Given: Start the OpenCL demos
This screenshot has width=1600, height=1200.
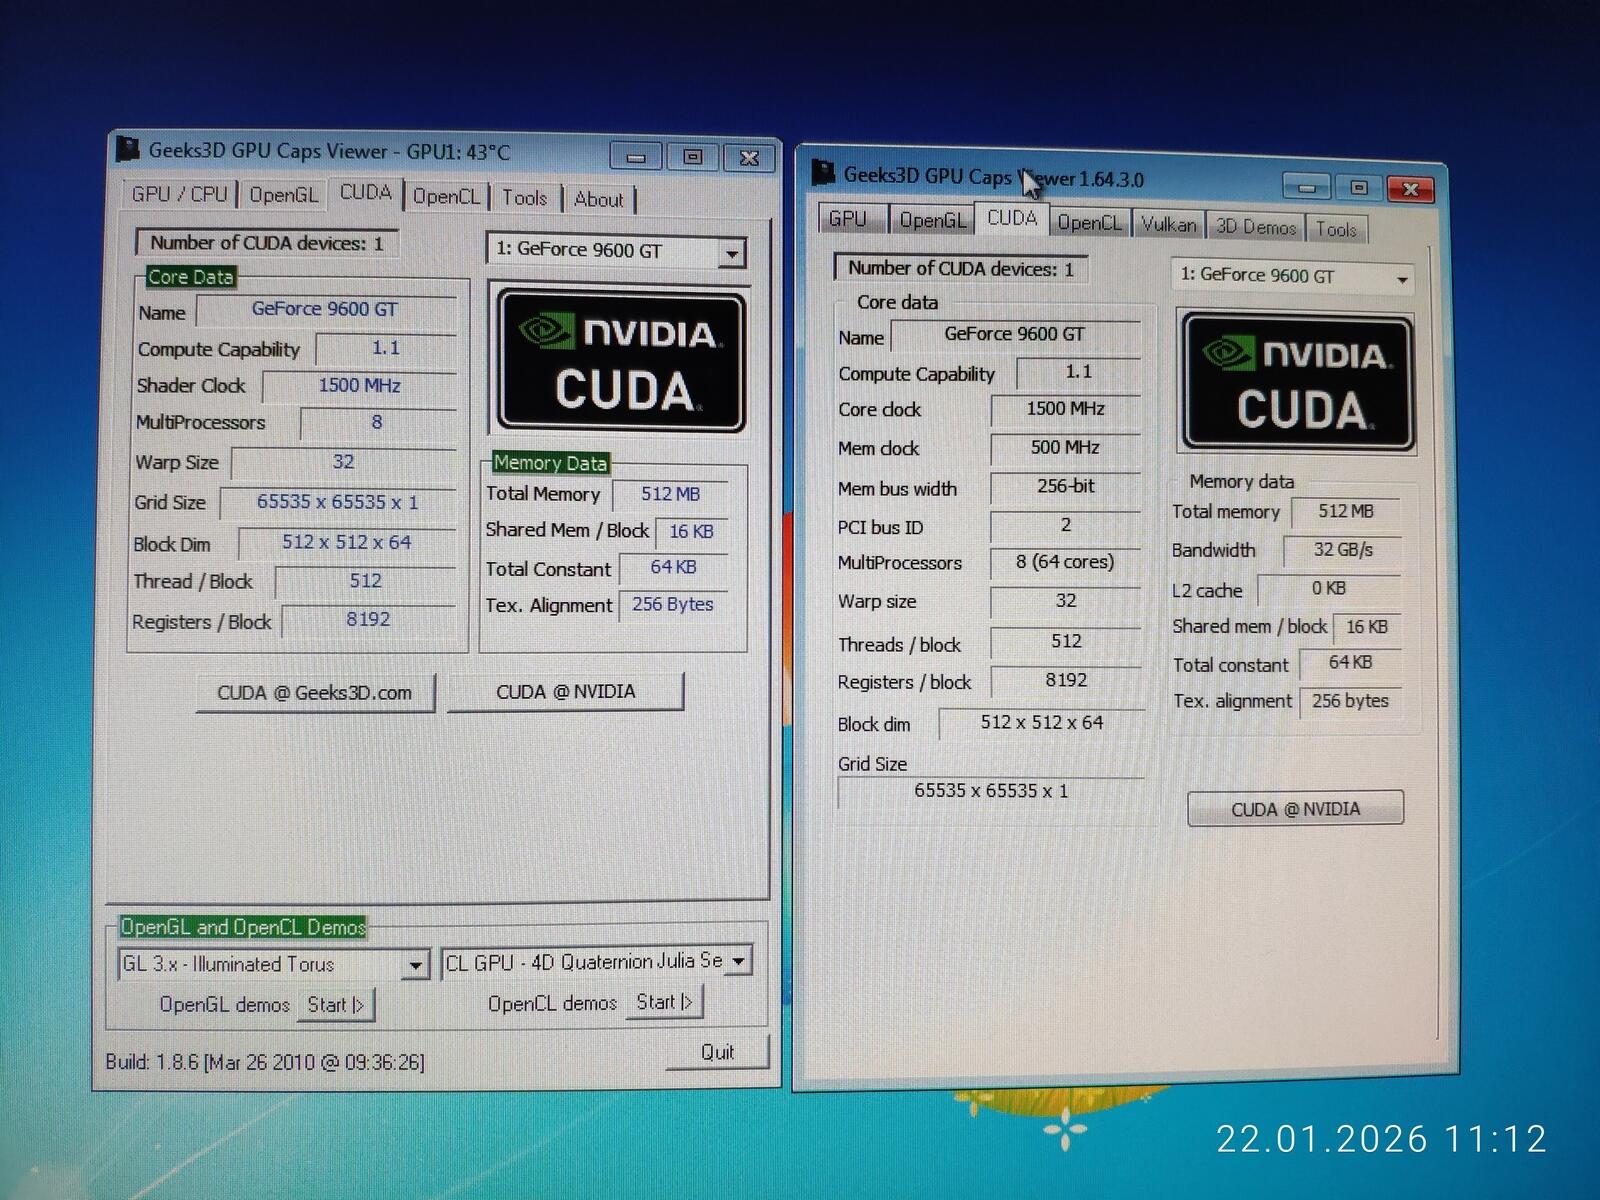Looking at the screenshot, I should [665, 1002].
